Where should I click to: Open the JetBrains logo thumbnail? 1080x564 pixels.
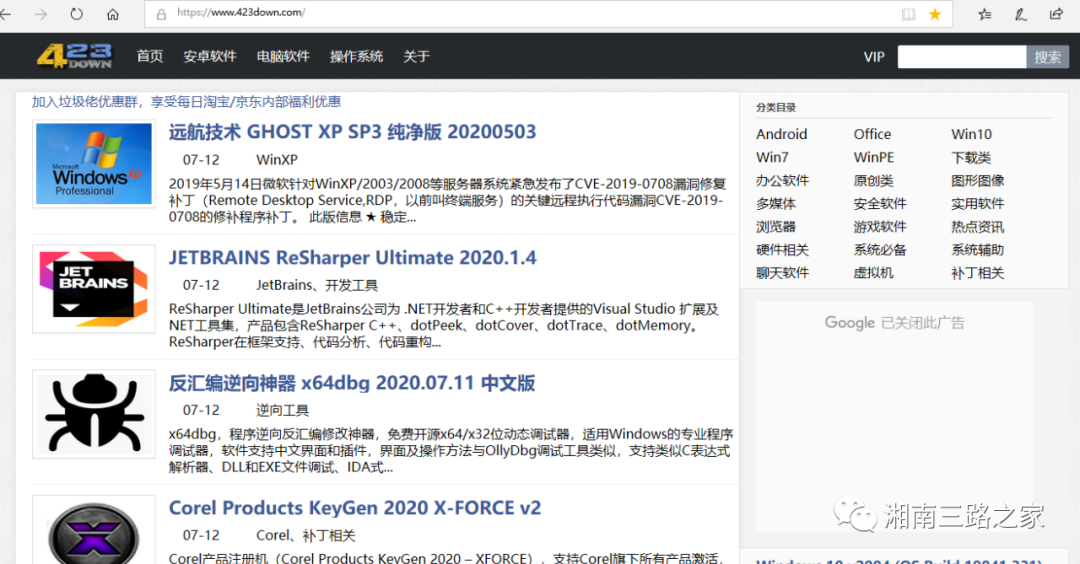[x=94, y=289]
